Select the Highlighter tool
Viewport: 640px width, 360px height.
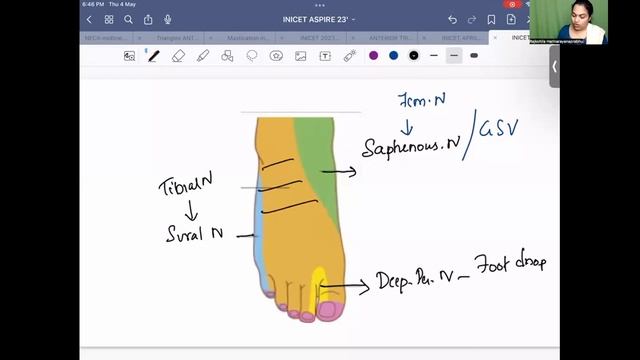(203, 56)
